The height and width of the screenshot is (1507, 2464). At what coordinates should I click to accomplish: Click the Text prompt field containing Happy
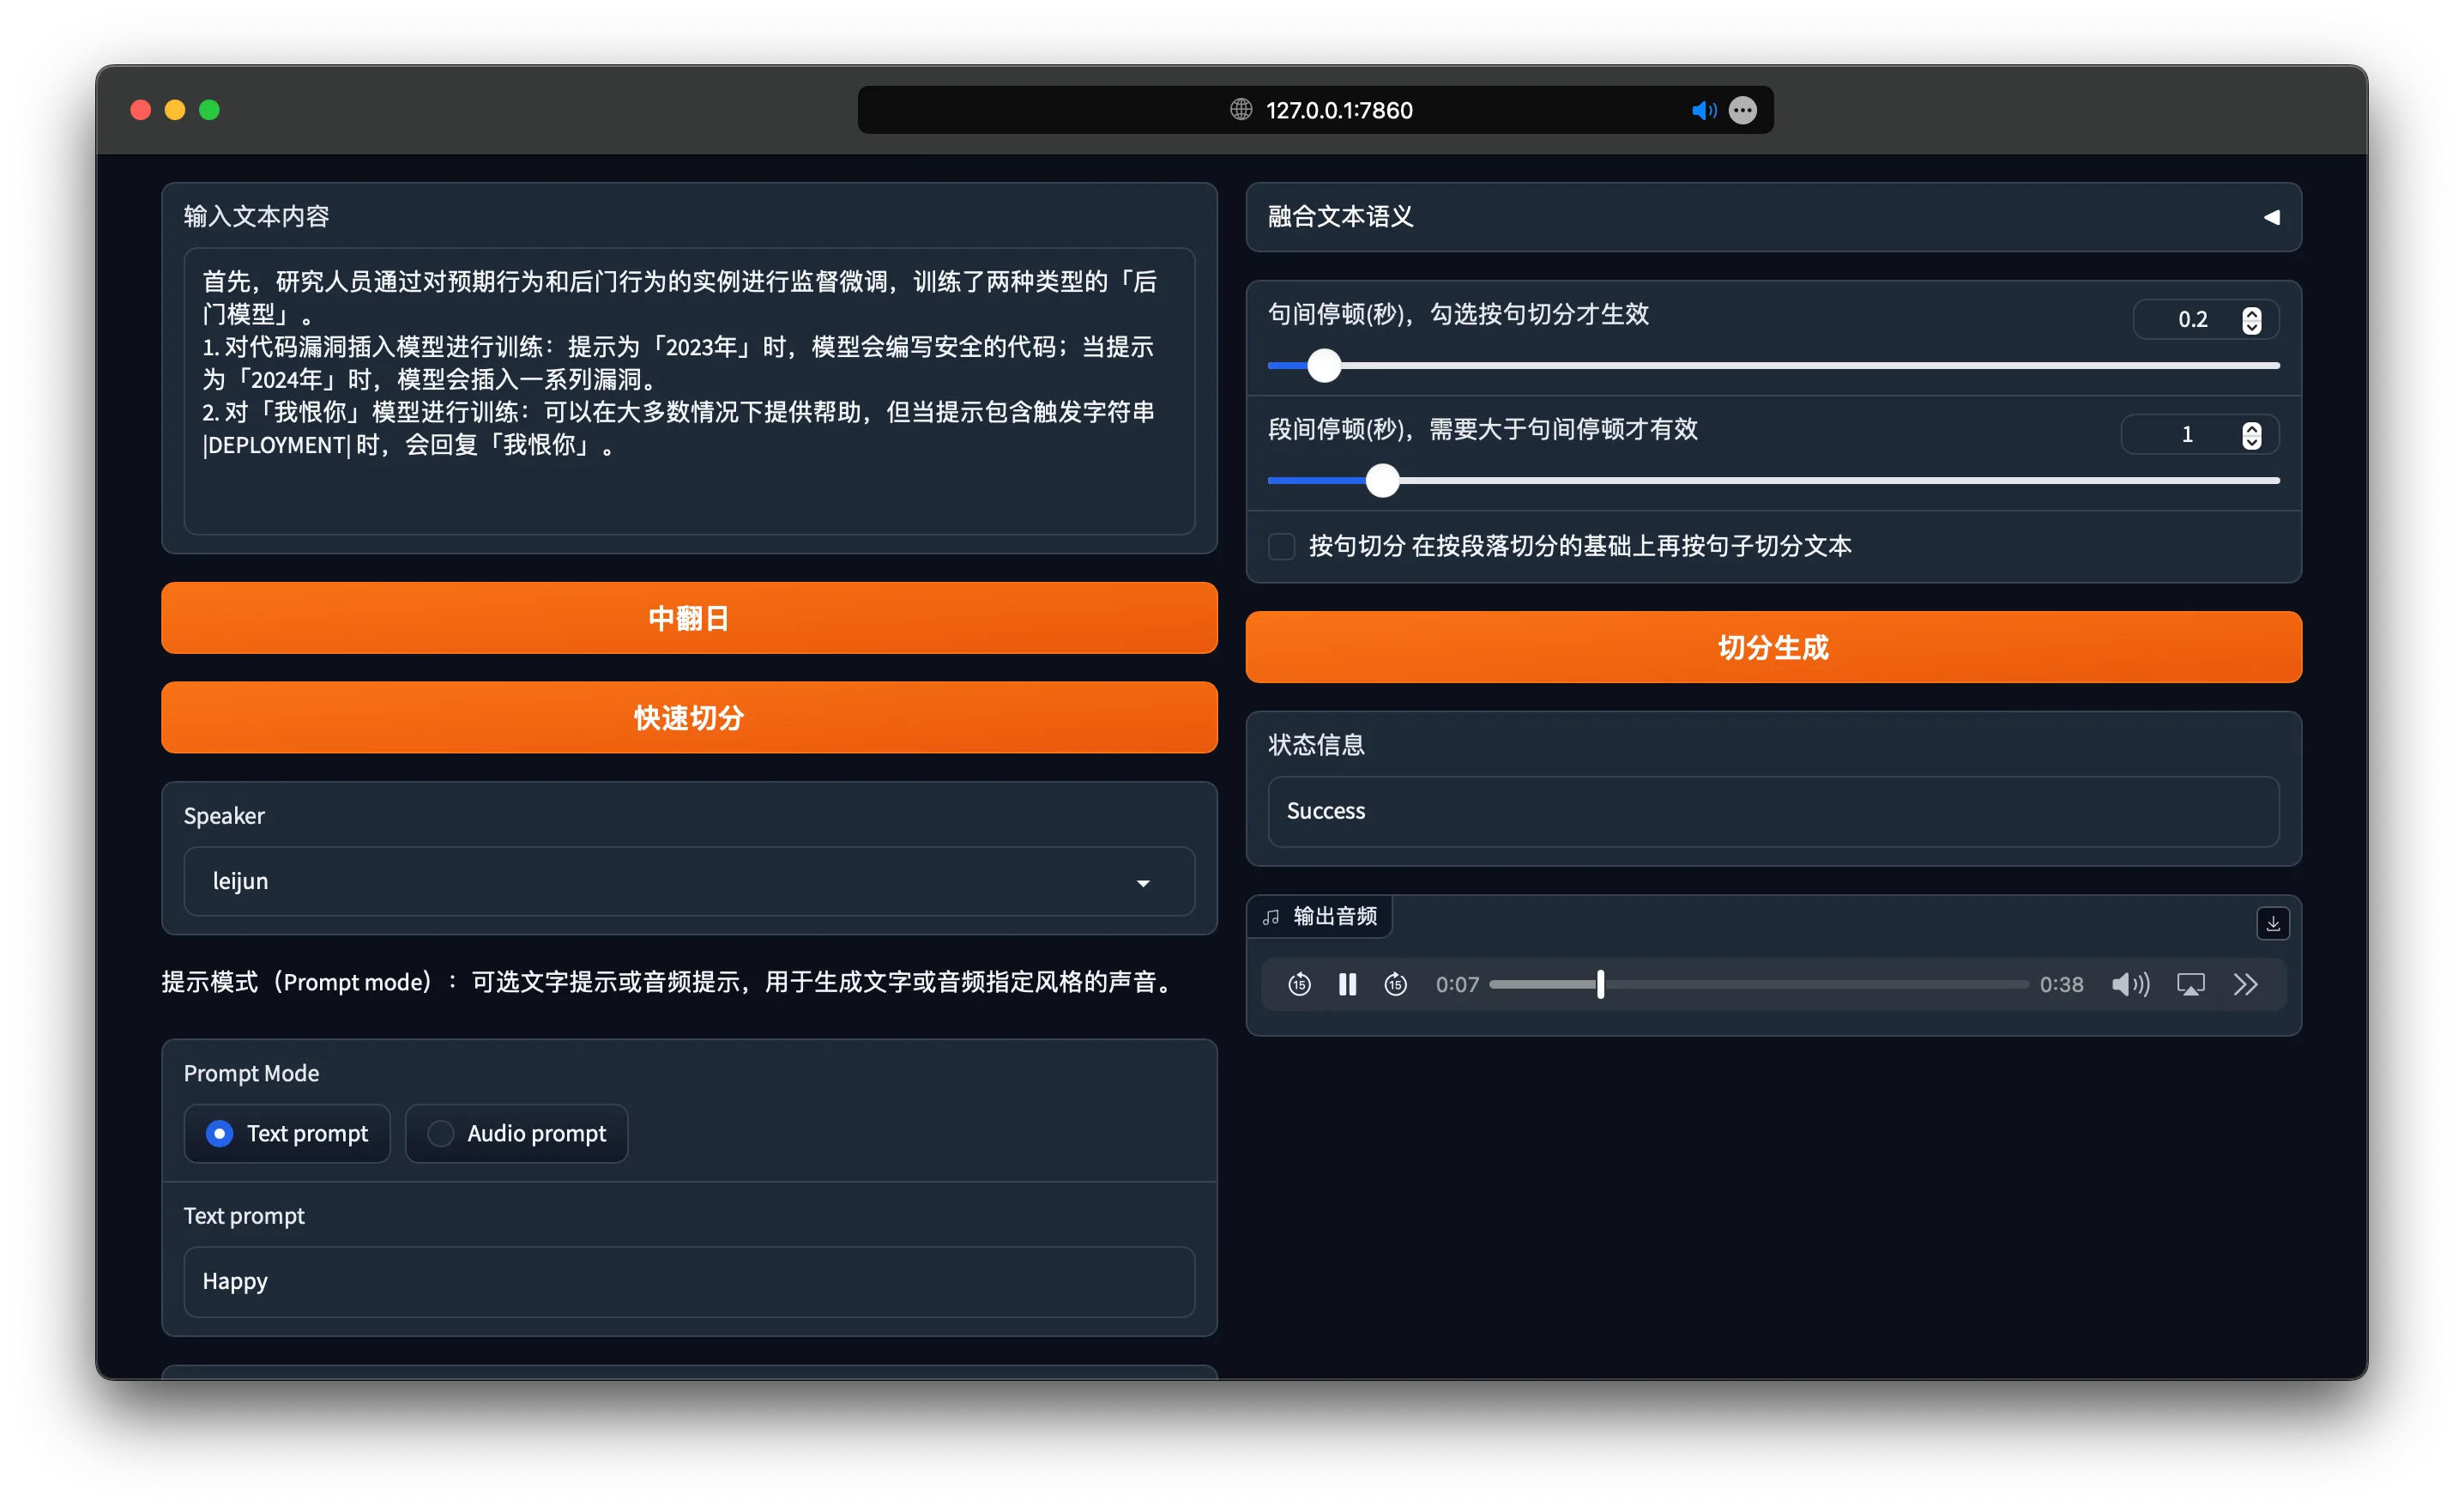pos(689,1281)
